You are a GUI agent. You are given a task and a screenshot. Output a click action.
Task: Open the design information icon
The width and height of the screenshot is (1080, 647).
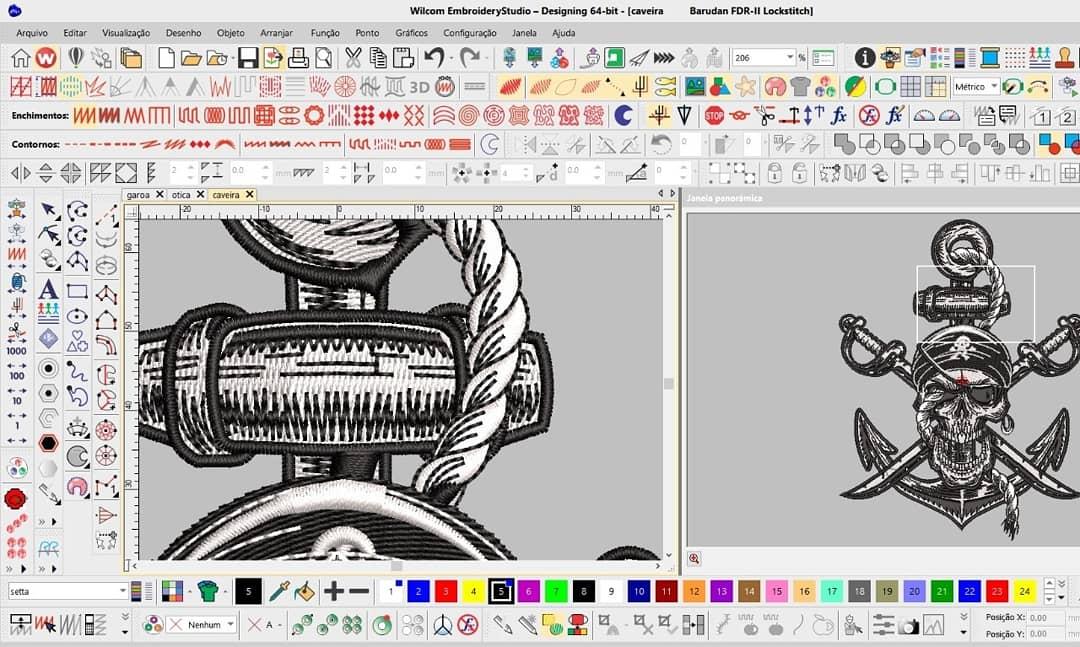[865, 58]
